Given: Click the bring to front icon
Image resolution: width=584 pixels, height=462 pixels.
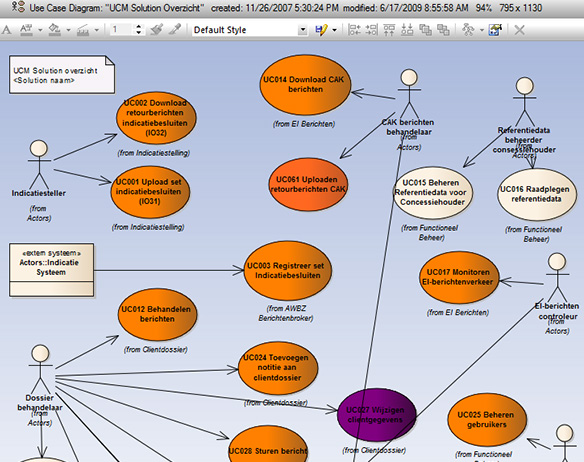Looking at the screenshot, I should [425, 30].
